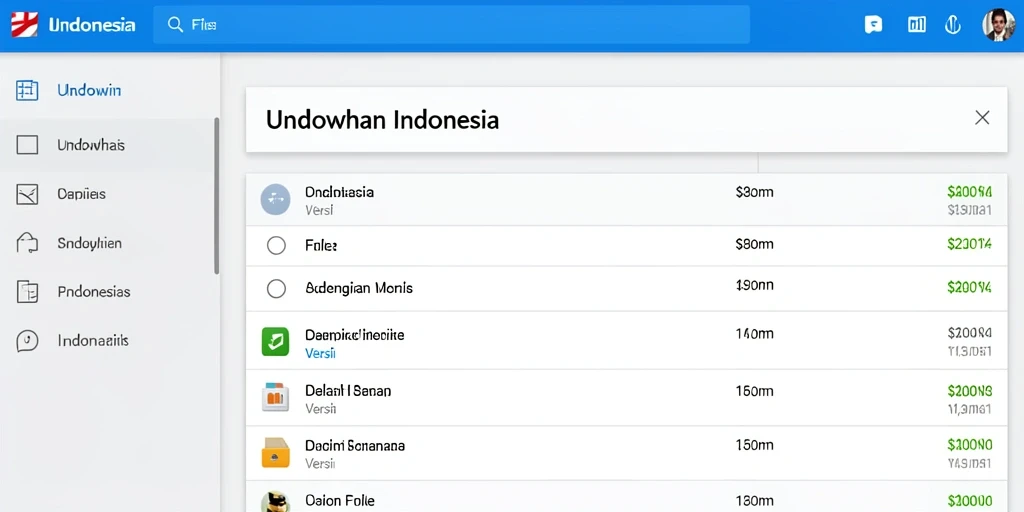Click the grid icon beside Undowin
The height and width of the screenshot is (512, 1024).
(x=27, y=90)
